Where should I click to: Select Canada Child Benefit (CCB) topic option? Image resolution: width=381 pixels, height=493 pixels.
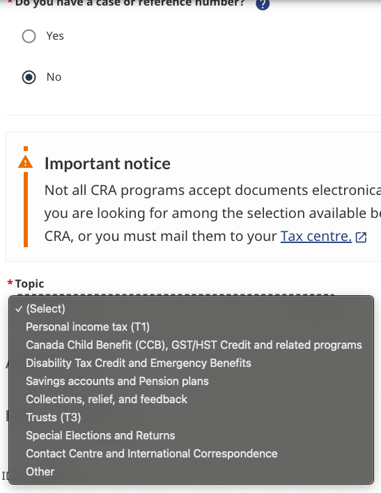[191, 345]
